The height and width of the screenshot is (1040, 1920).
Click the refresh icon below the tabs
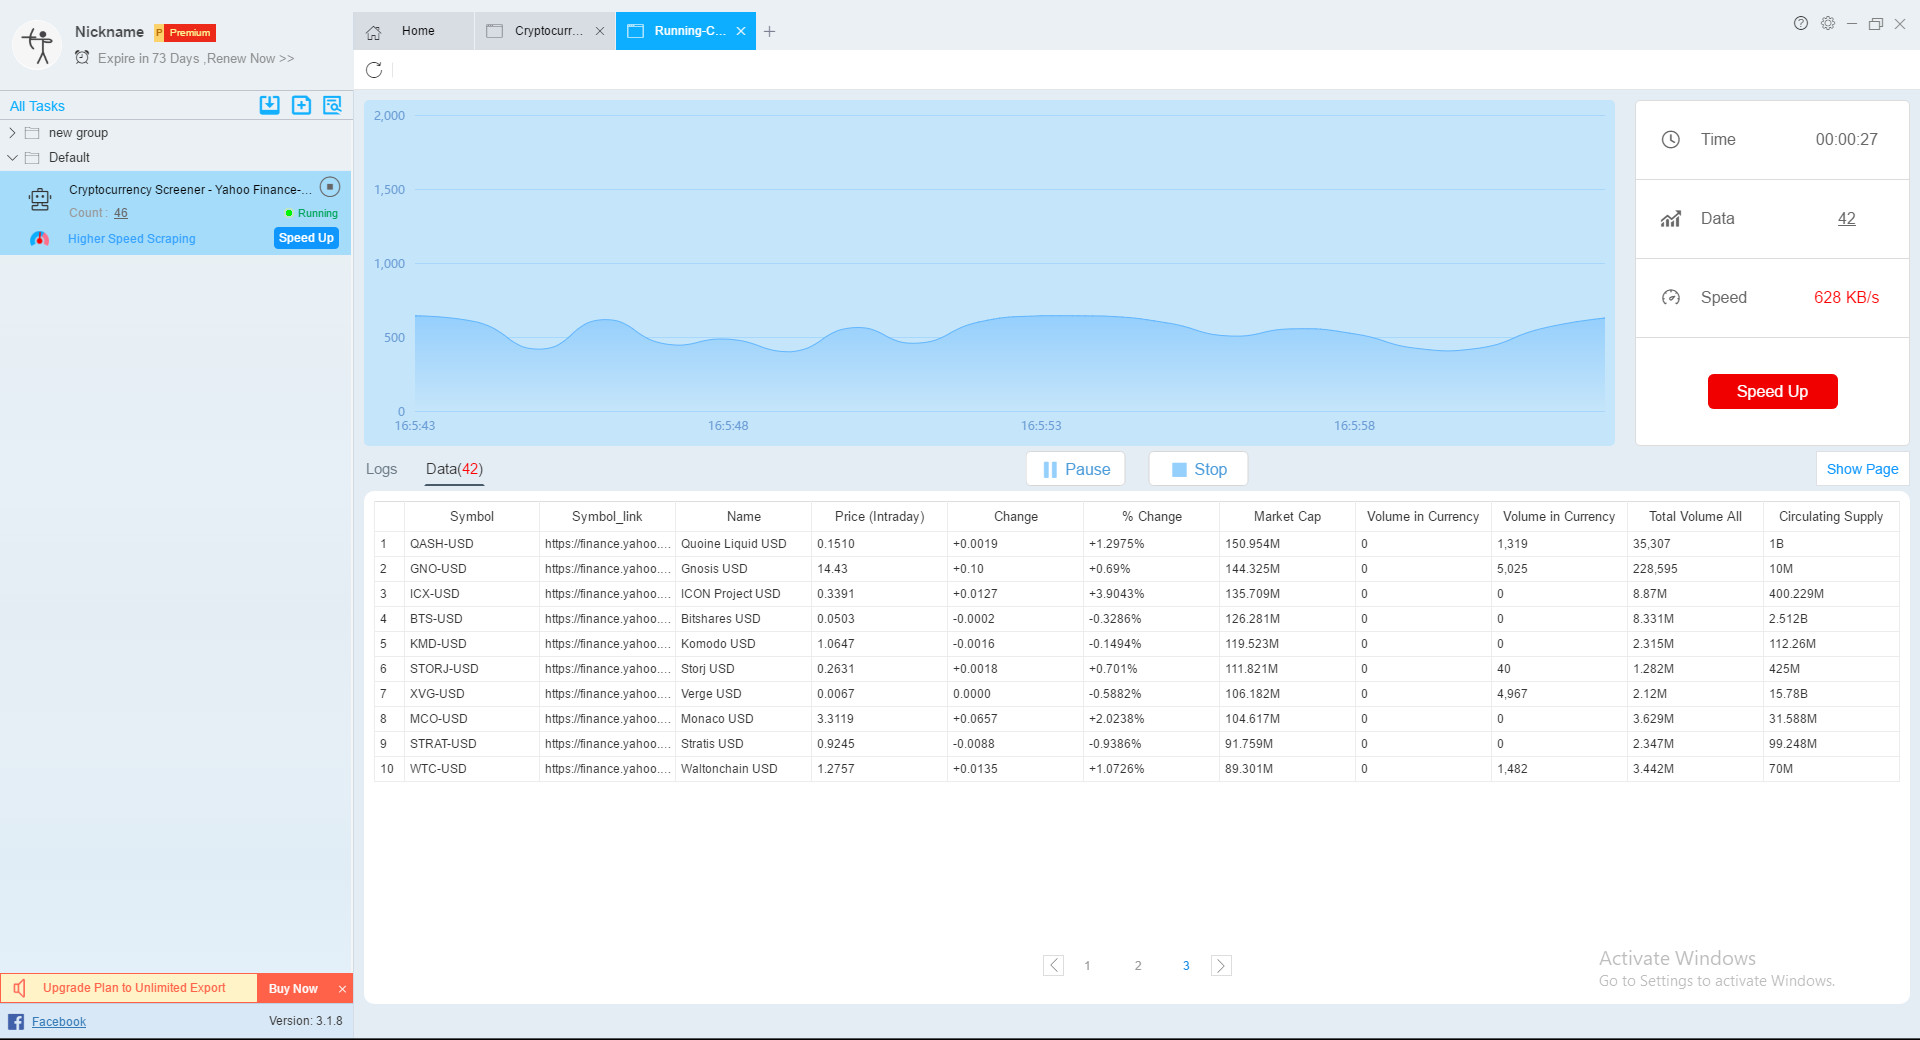374,70
